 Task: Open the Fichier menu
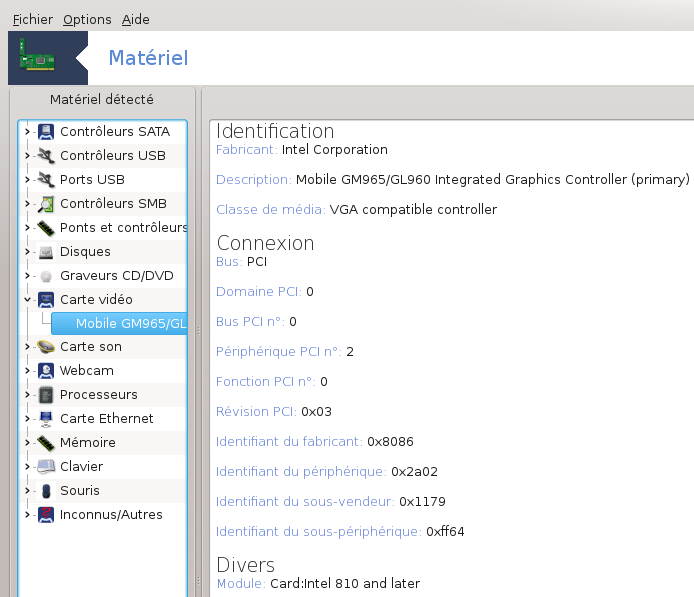click(x=32, y=19)
